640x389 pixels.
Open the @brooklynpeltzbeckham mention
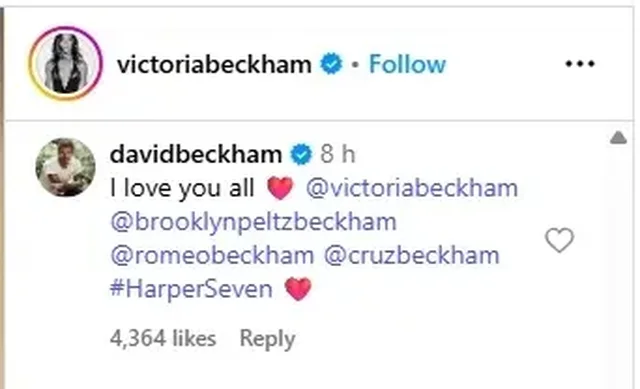253,222
